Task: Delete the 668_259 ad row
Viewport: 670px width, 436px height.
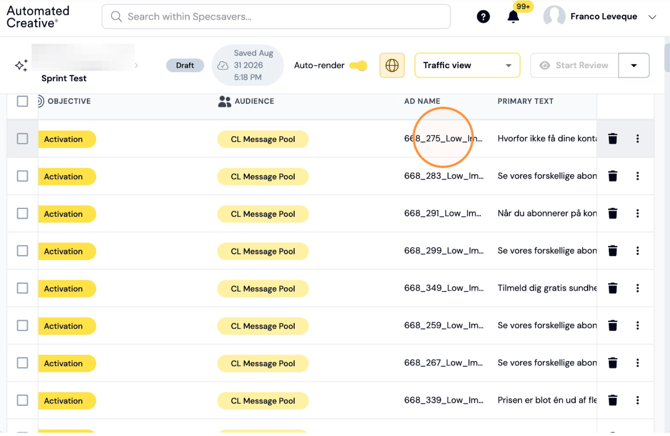Action: coord(612,325)
